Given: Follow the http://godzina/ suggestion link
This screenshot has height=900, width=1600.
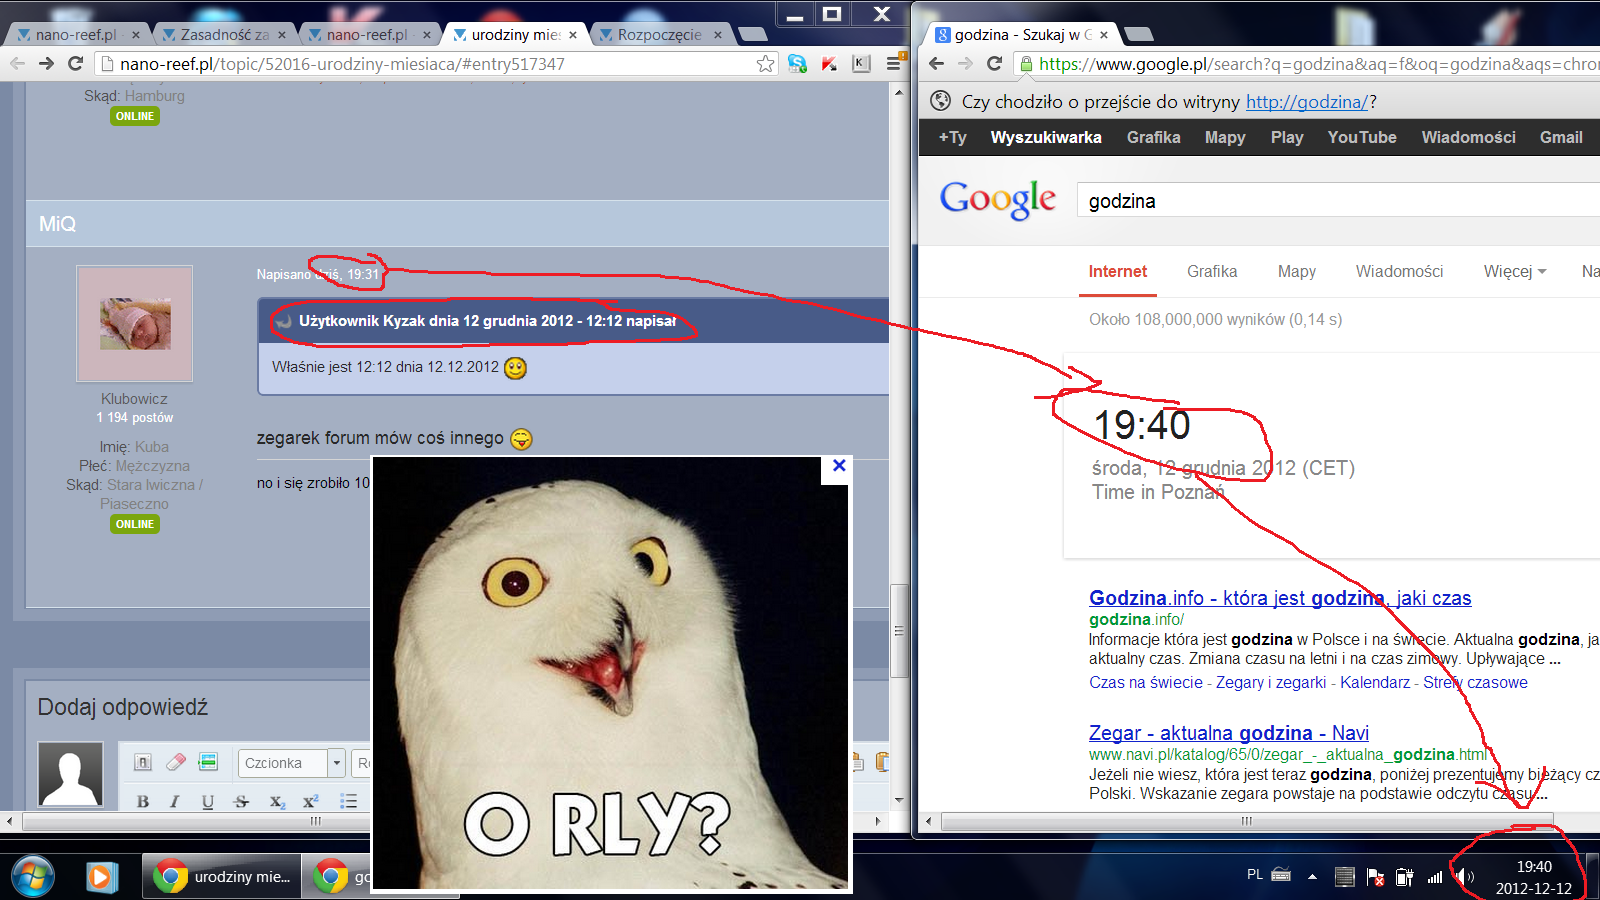Looking at the screenshot, I should tap(1306, 102).
